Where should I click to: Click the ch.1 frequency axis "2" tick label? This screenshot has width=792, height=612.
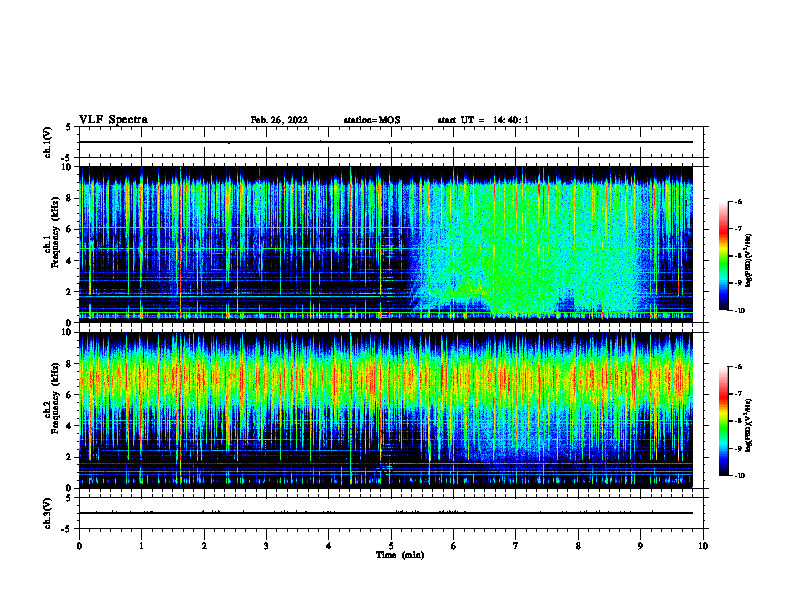(x=69, y=292)
